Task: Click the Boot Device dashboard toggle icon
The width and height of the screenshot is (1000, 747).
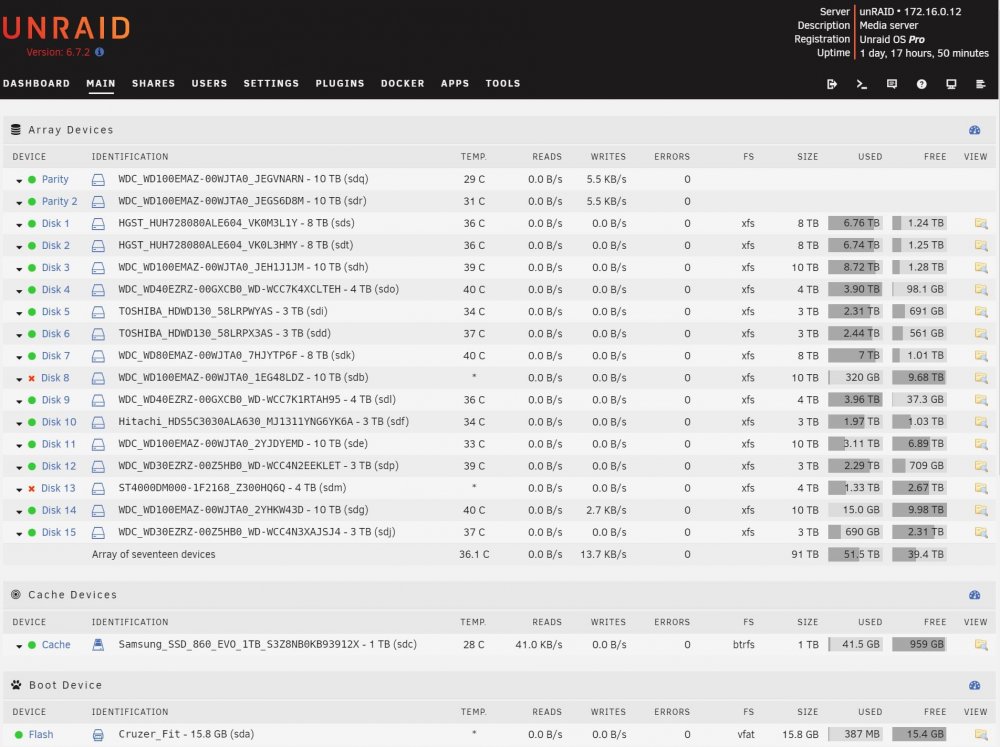Action: pyautogui.click(x=974, y=685)
